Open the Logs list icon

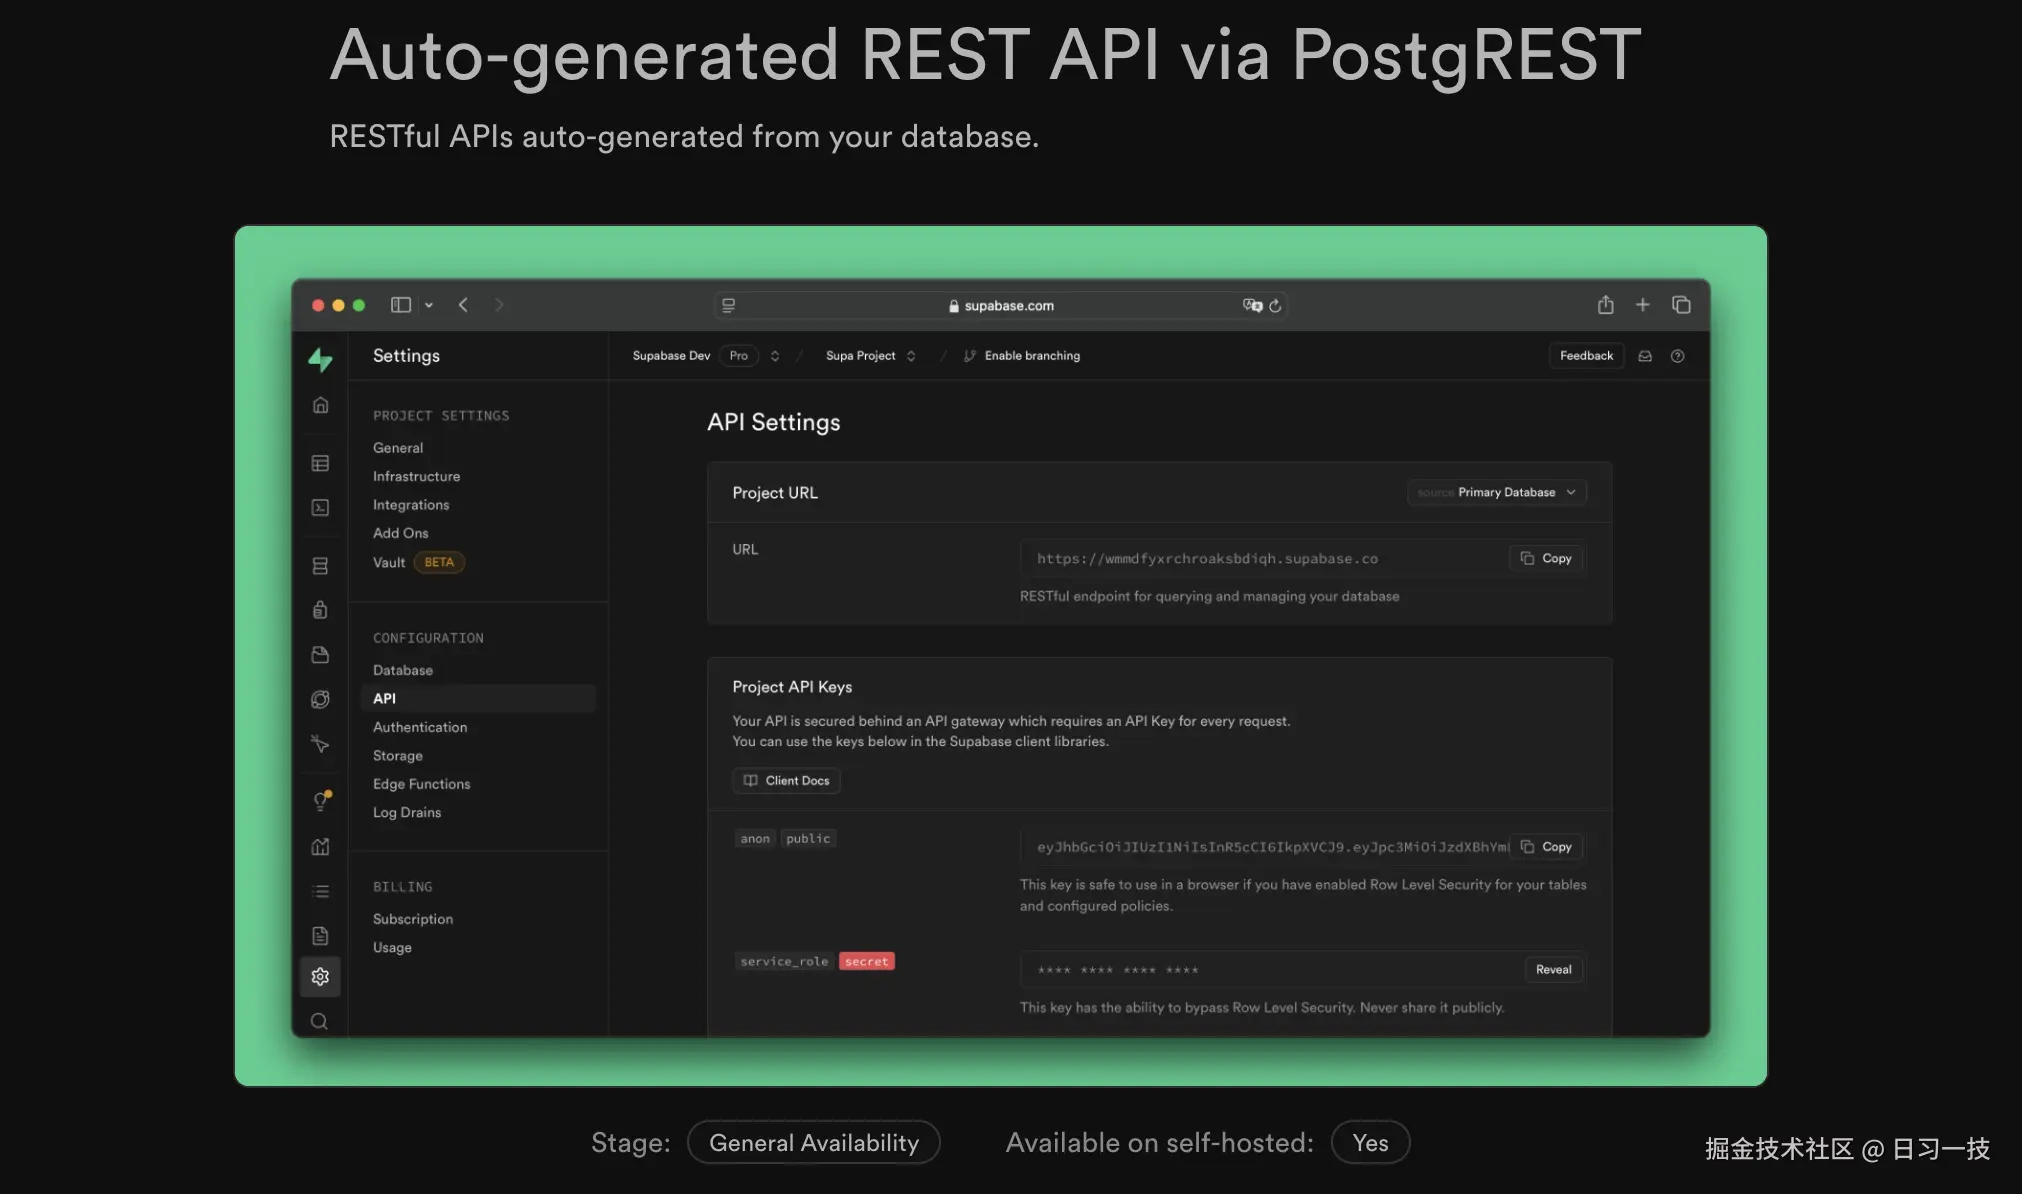click(x=320, y=891)
